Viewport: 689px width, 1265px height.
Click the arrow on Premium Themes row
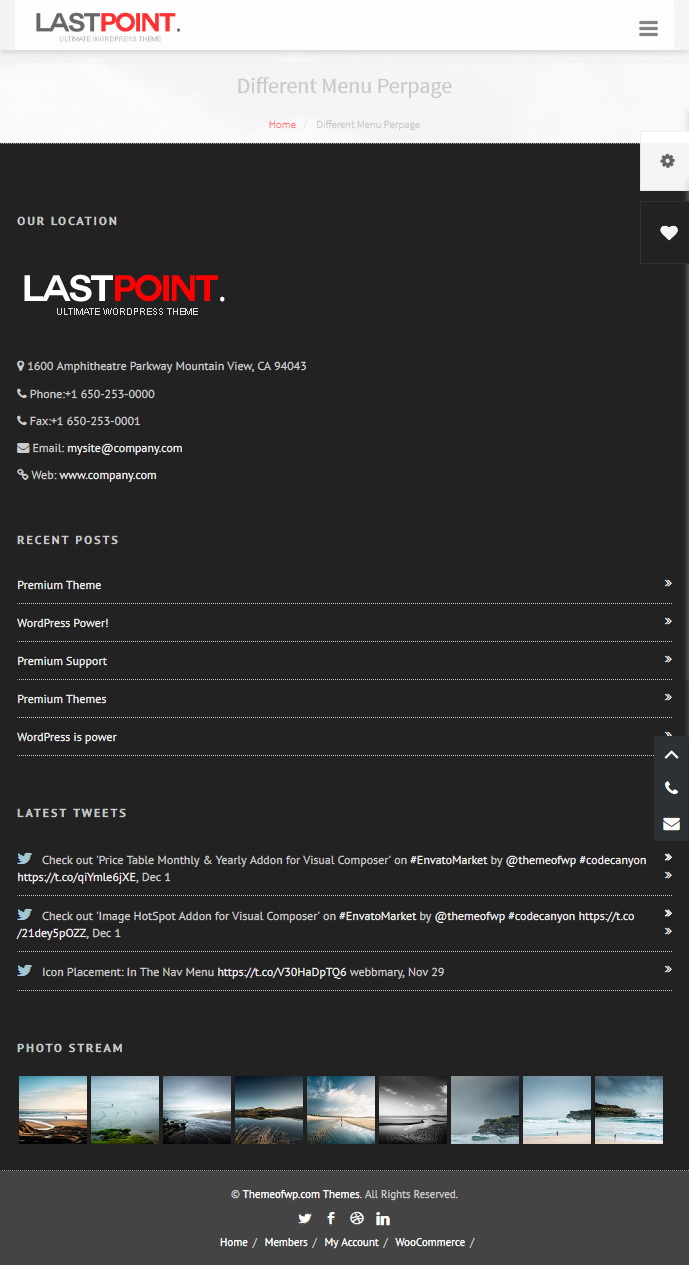tap(668, 697)
